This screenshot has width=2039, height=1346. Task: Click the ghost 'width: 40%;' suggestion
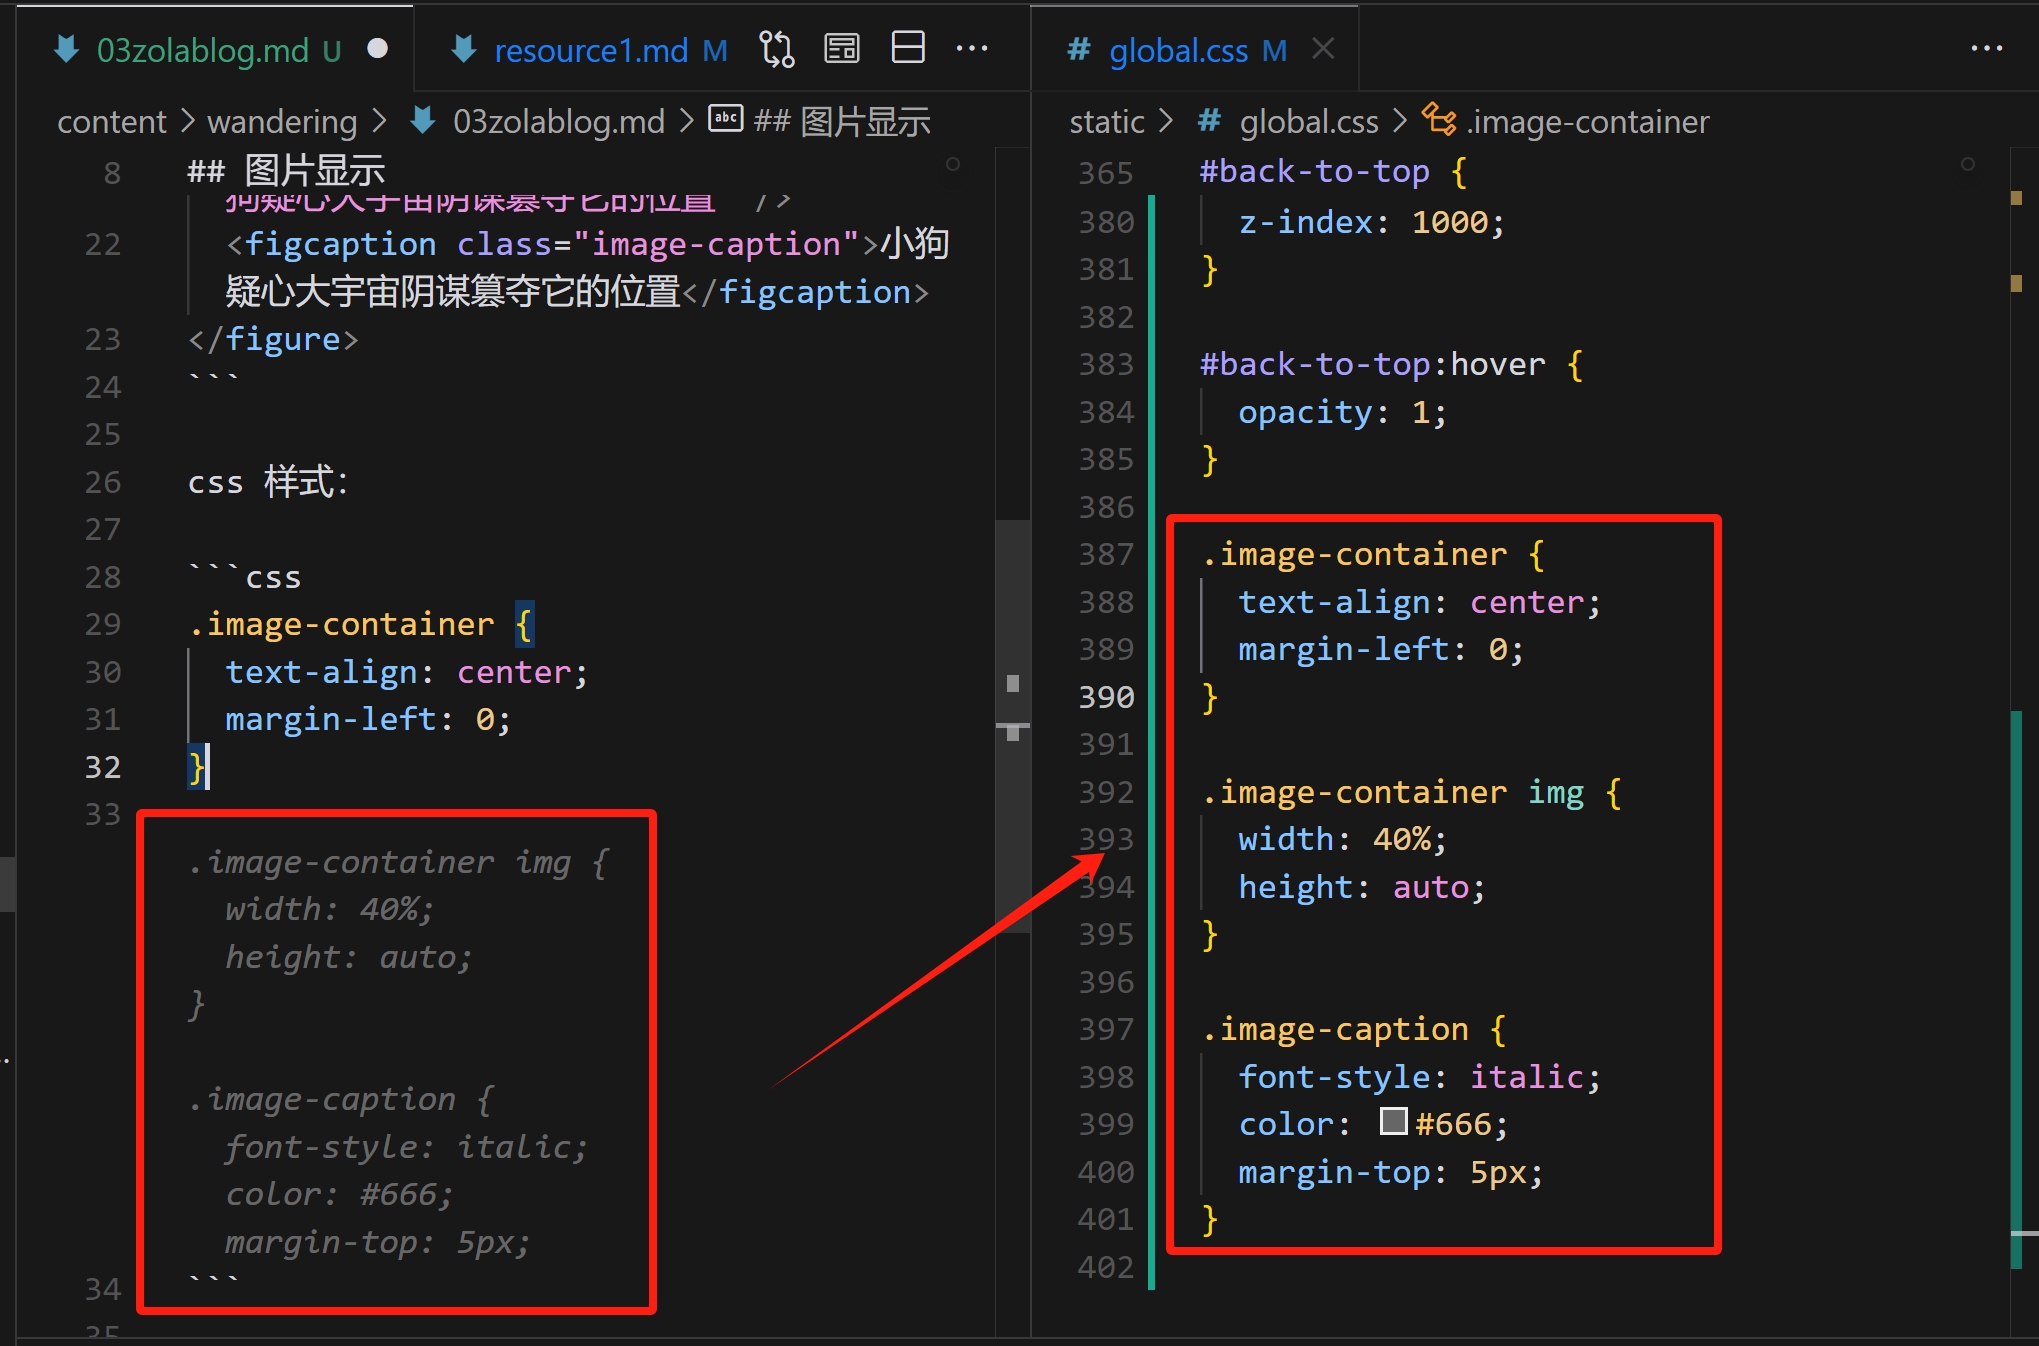click(x=329, y=909)
